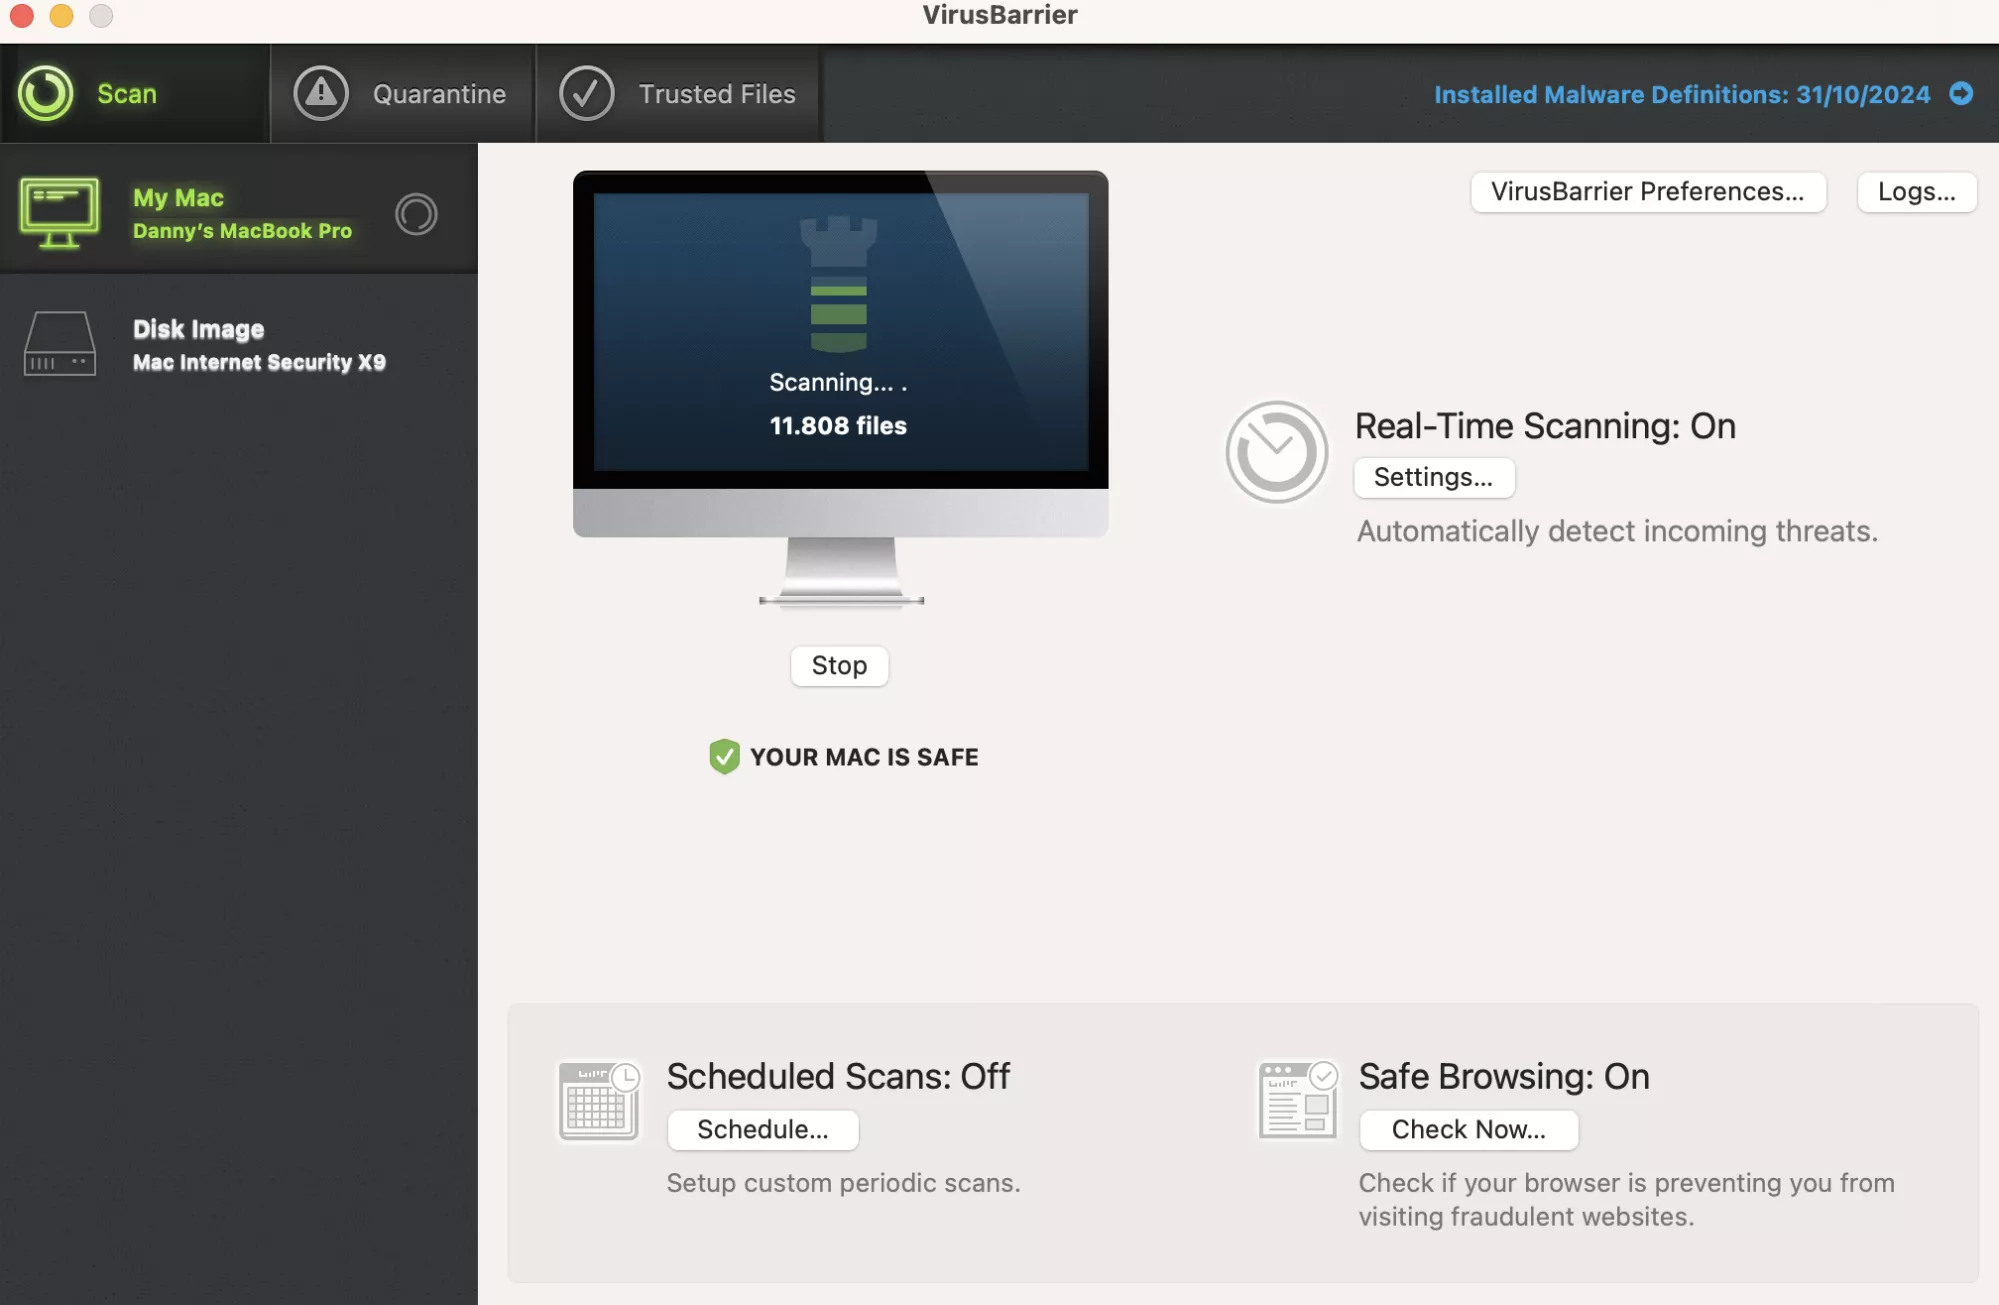The width and height of the screenshot is (1999, 1305).
Task: Switch to the Quarantine tab
Action: point(438,94)
